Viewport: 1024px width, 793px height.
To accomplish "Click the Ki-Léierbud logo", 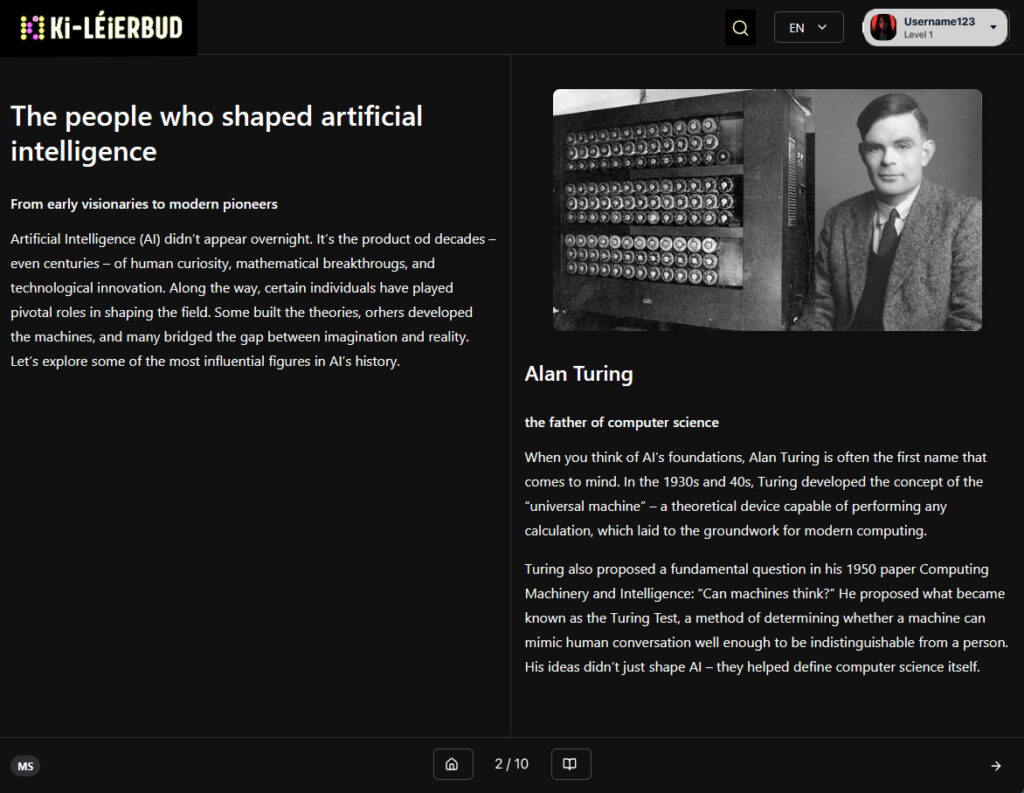I will point(100,28).
